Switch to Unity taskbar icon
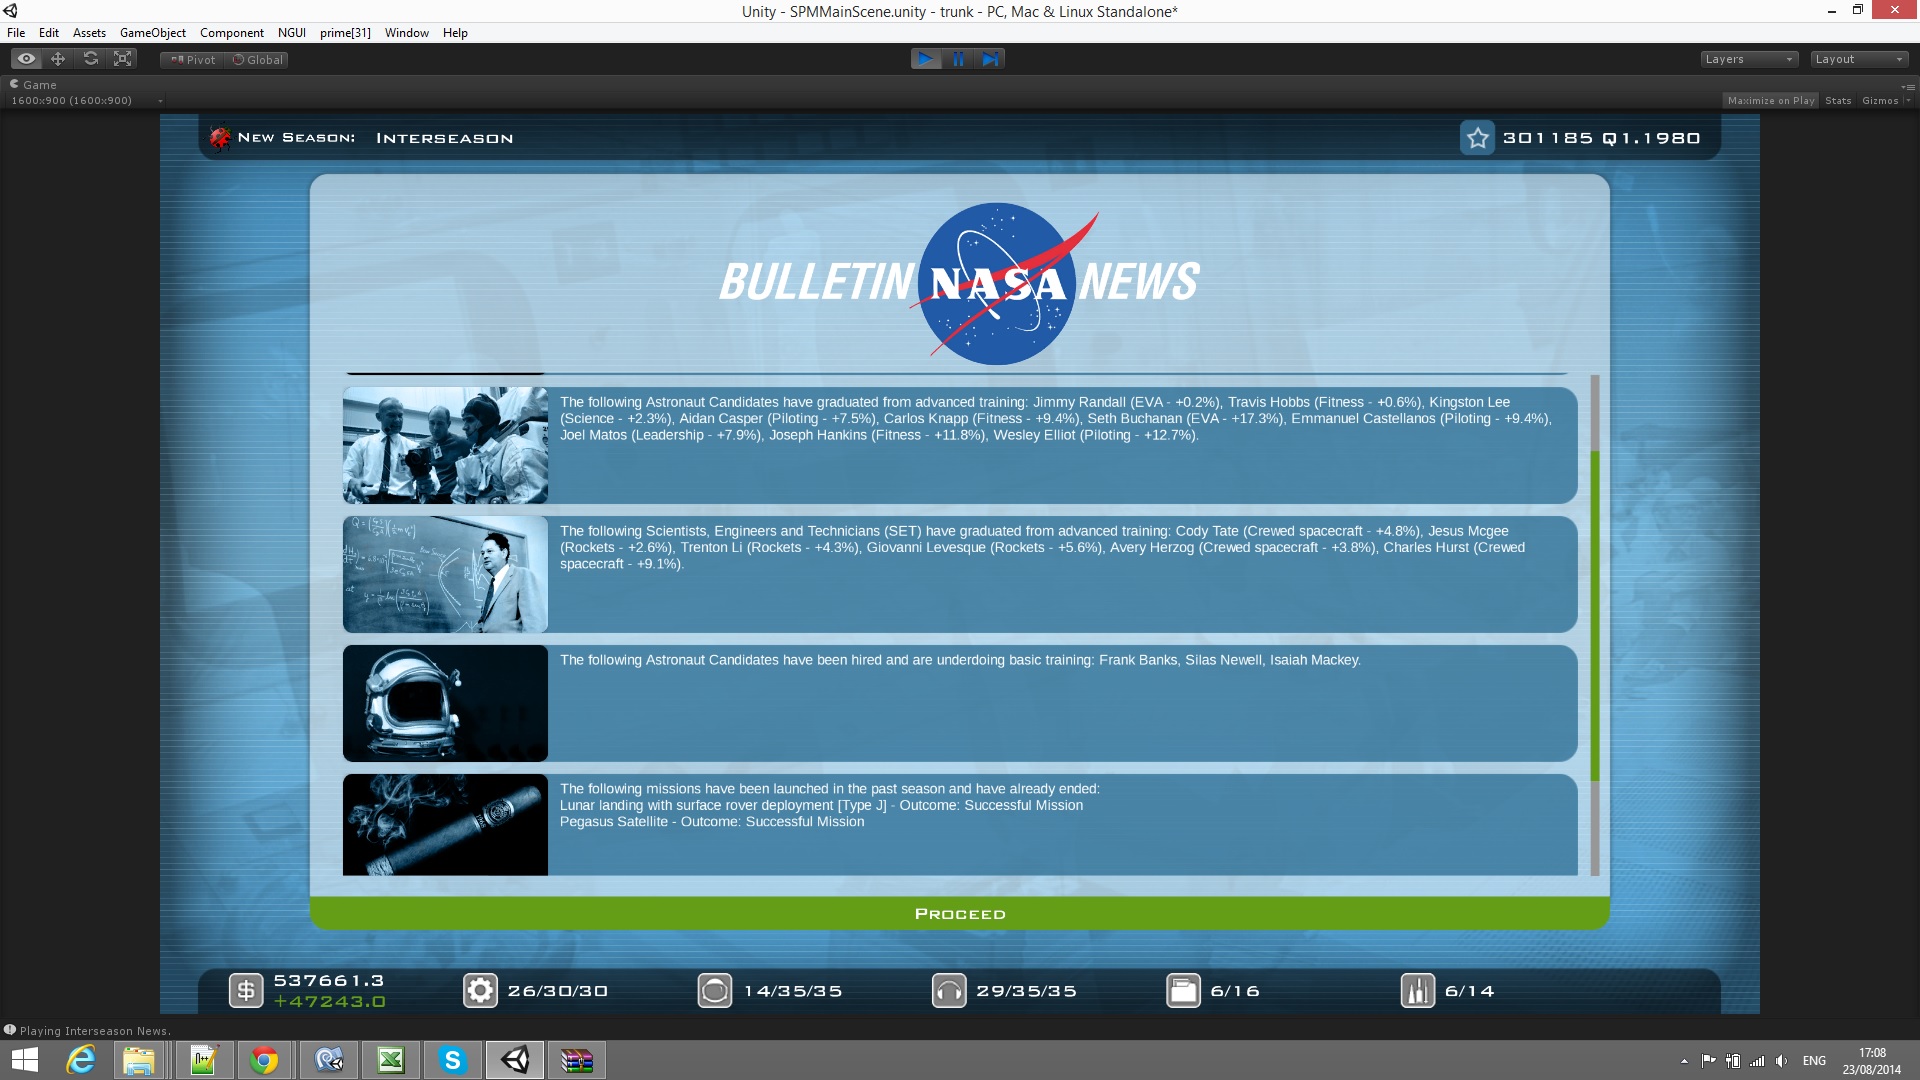This screenshot has width=1920, height=1080. click(x=515, y=1060)
